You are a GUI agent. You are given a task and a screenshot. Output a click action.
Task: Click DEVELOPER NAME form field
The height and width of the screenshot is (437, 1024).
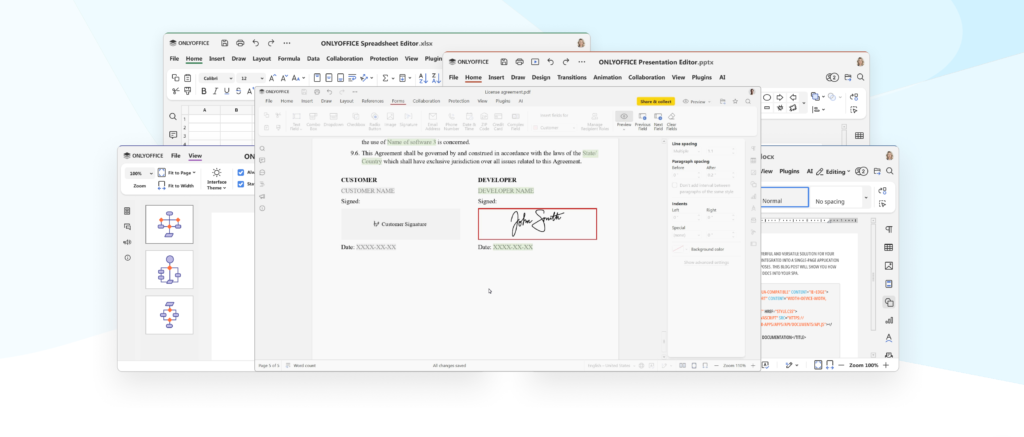[x=506, y=191]
